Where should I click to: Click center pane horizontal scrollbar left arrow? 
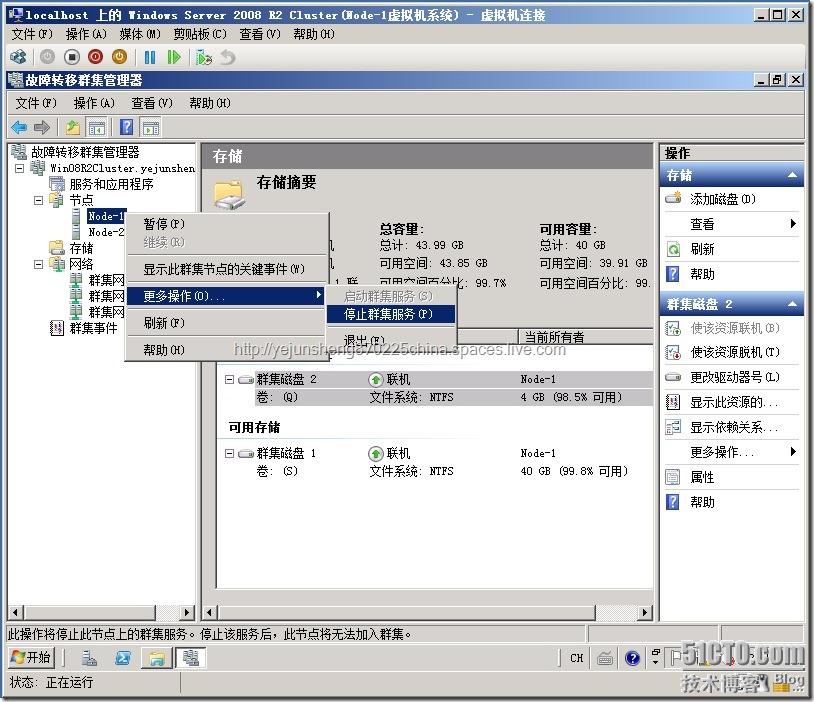tap(210, 613)
